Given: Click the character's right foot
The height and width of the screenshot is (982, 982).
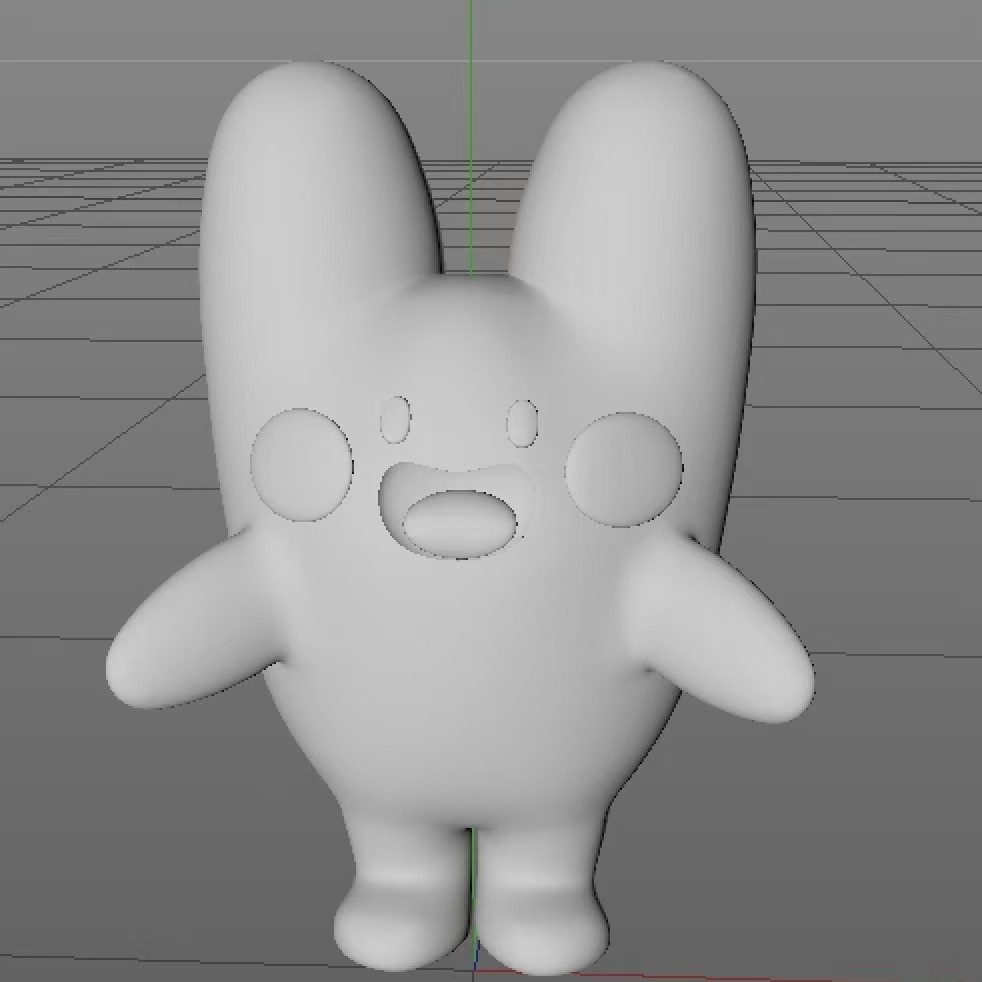Looking at the screenshot, I should point(542,927).
